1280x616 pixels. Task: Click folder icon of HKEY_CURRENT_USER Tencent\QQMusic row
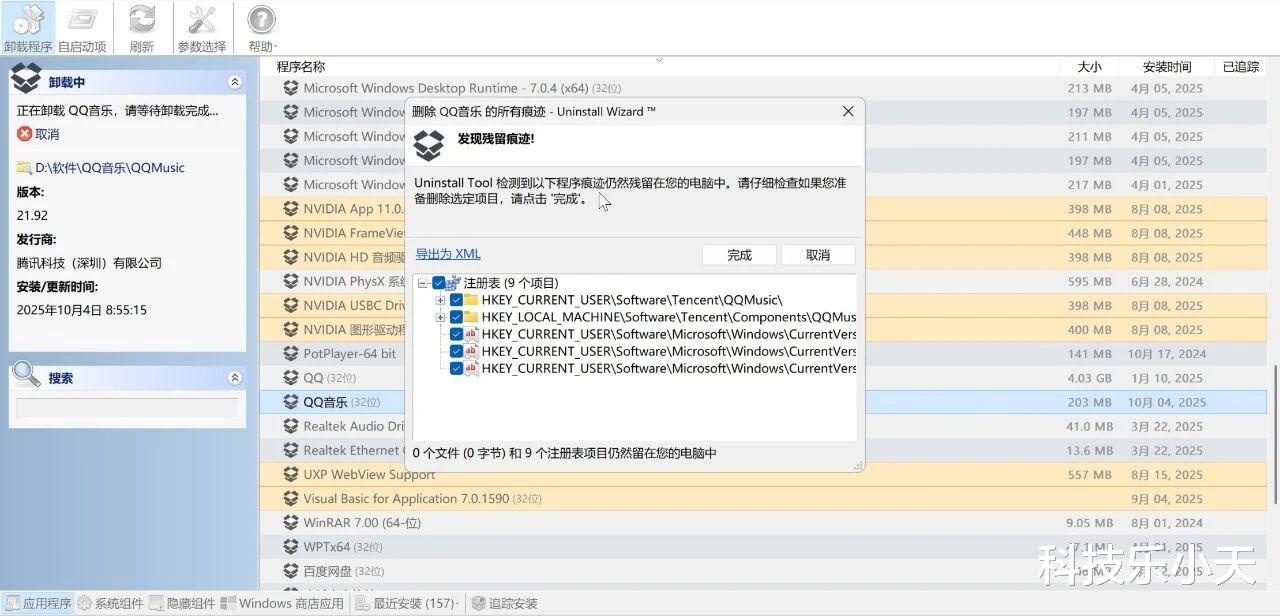click(x=471, y=300)
